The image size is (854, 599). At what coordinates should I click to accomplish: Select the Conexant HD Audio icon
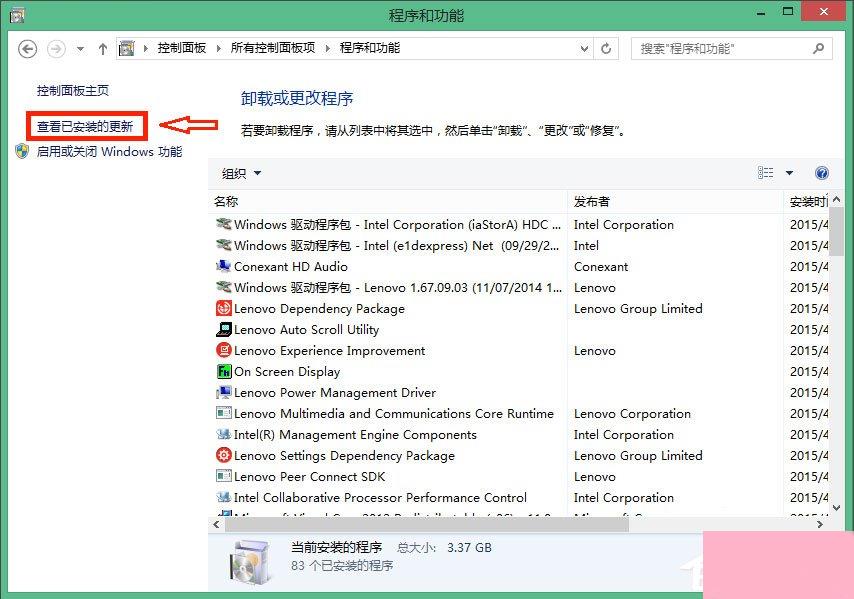(x=223, y=266)
